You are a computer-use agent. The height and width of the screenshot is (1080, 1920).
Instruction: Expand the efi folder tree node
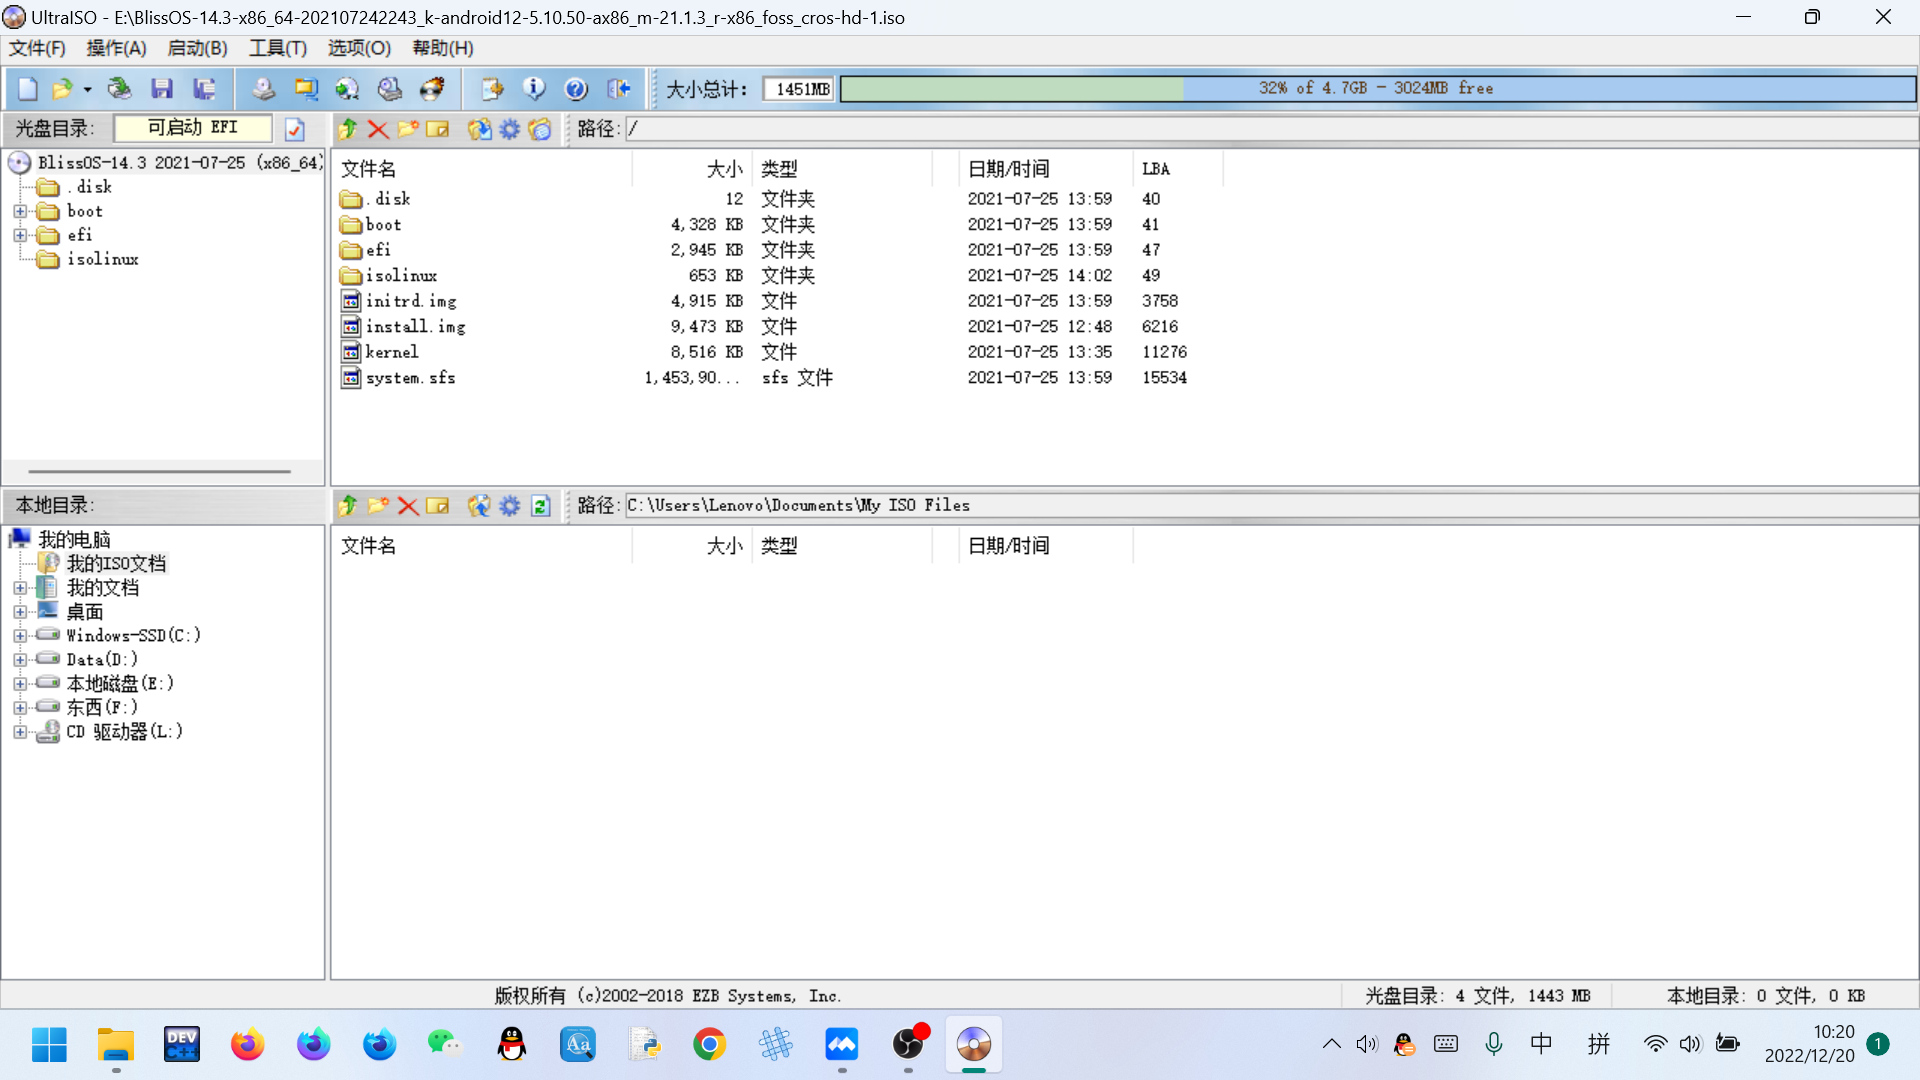20,235
